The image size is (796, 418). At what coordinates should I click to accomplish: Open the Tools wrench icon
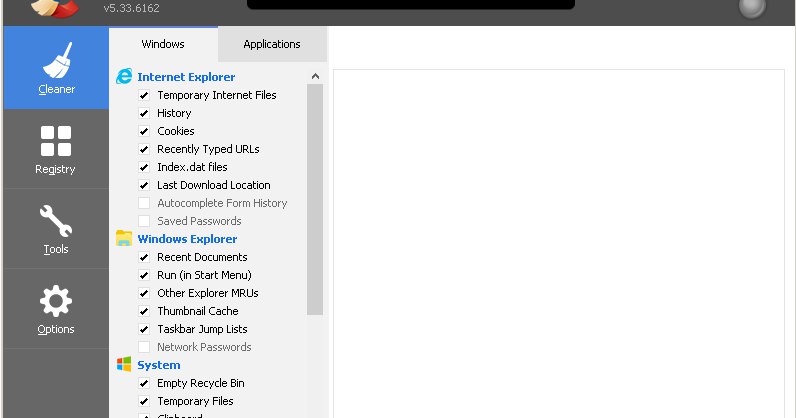click(x=56, y=229)
